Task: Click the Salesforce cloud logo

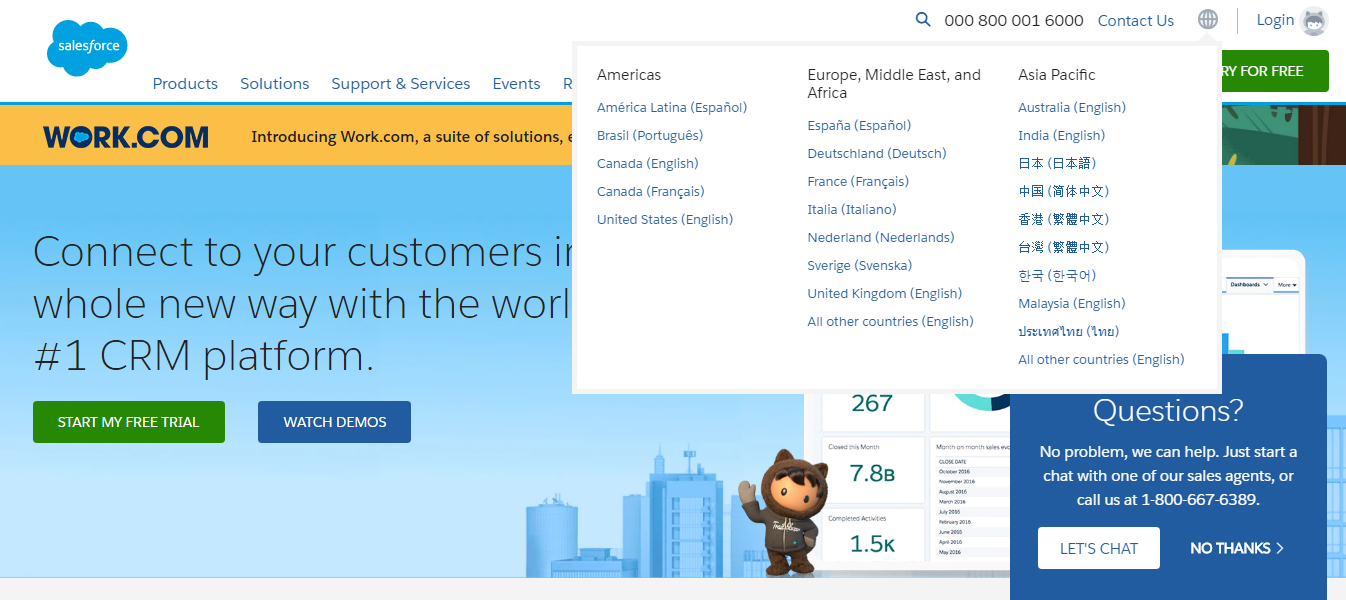Action: pos(87,47)
